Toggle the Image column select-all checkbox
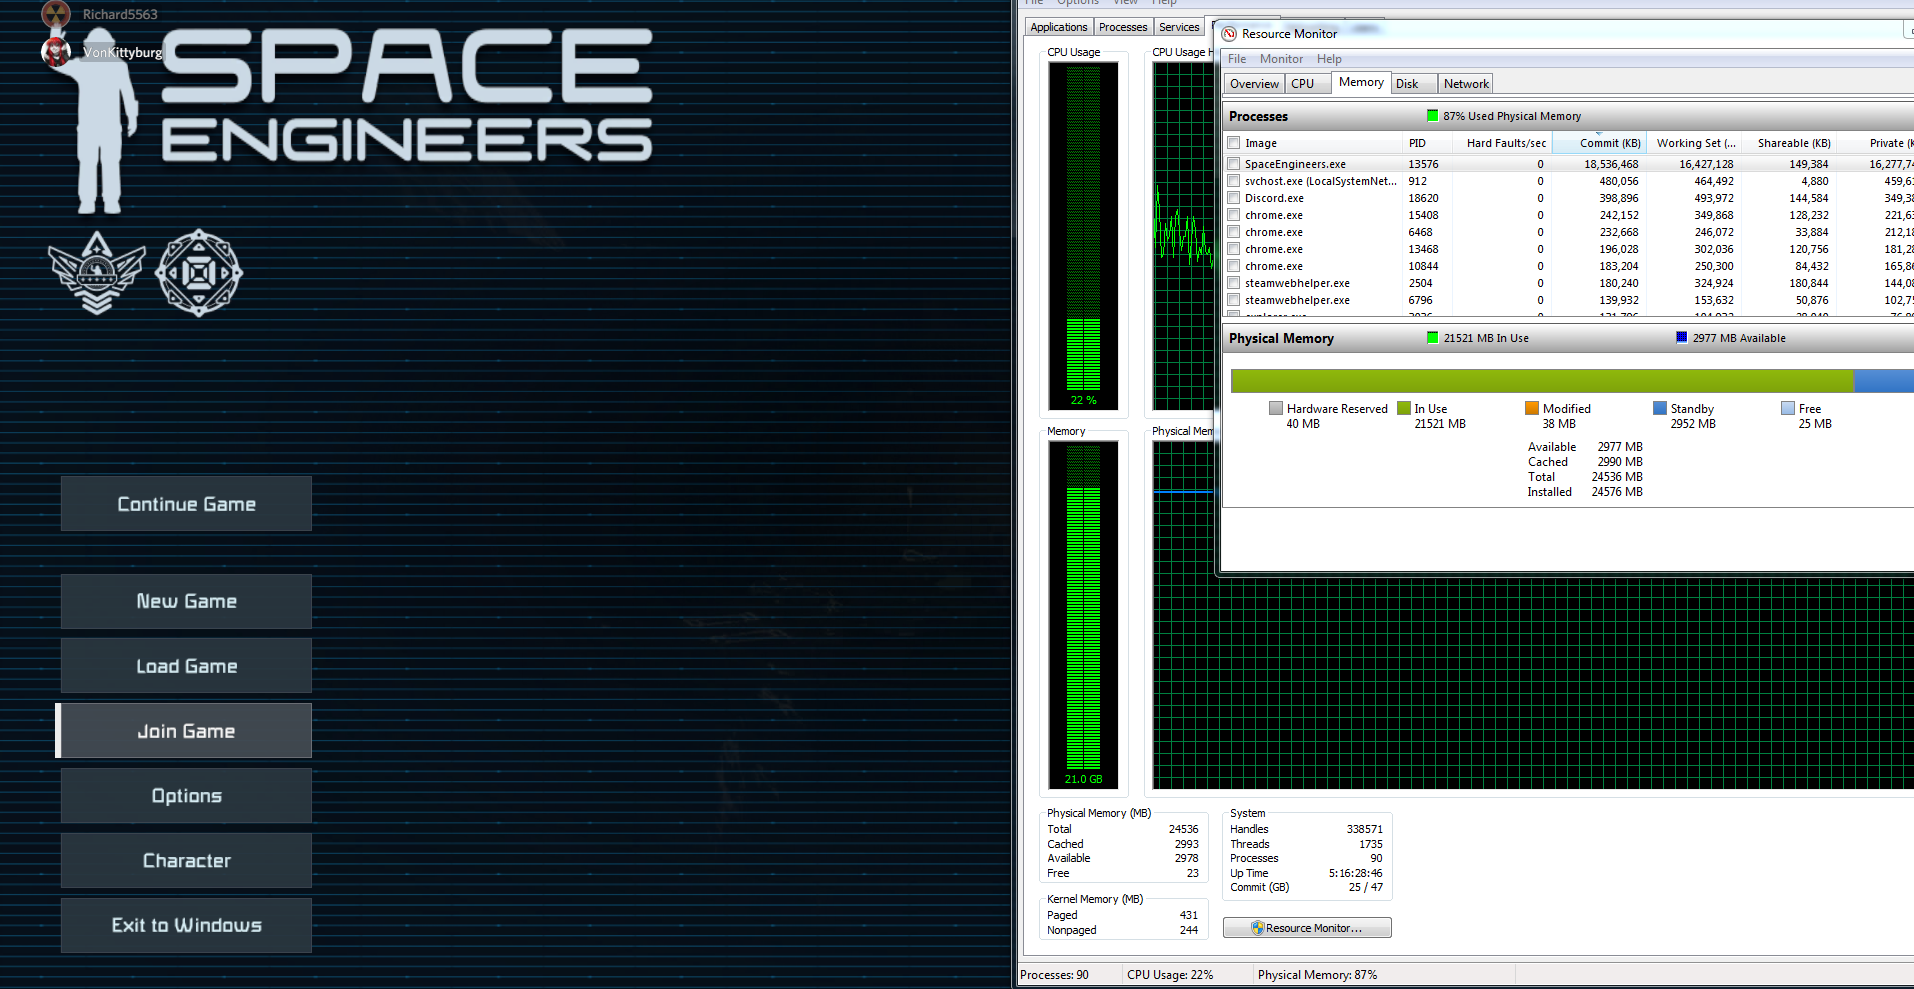This screenshot has width=1914, height=989. (1234, 143)
